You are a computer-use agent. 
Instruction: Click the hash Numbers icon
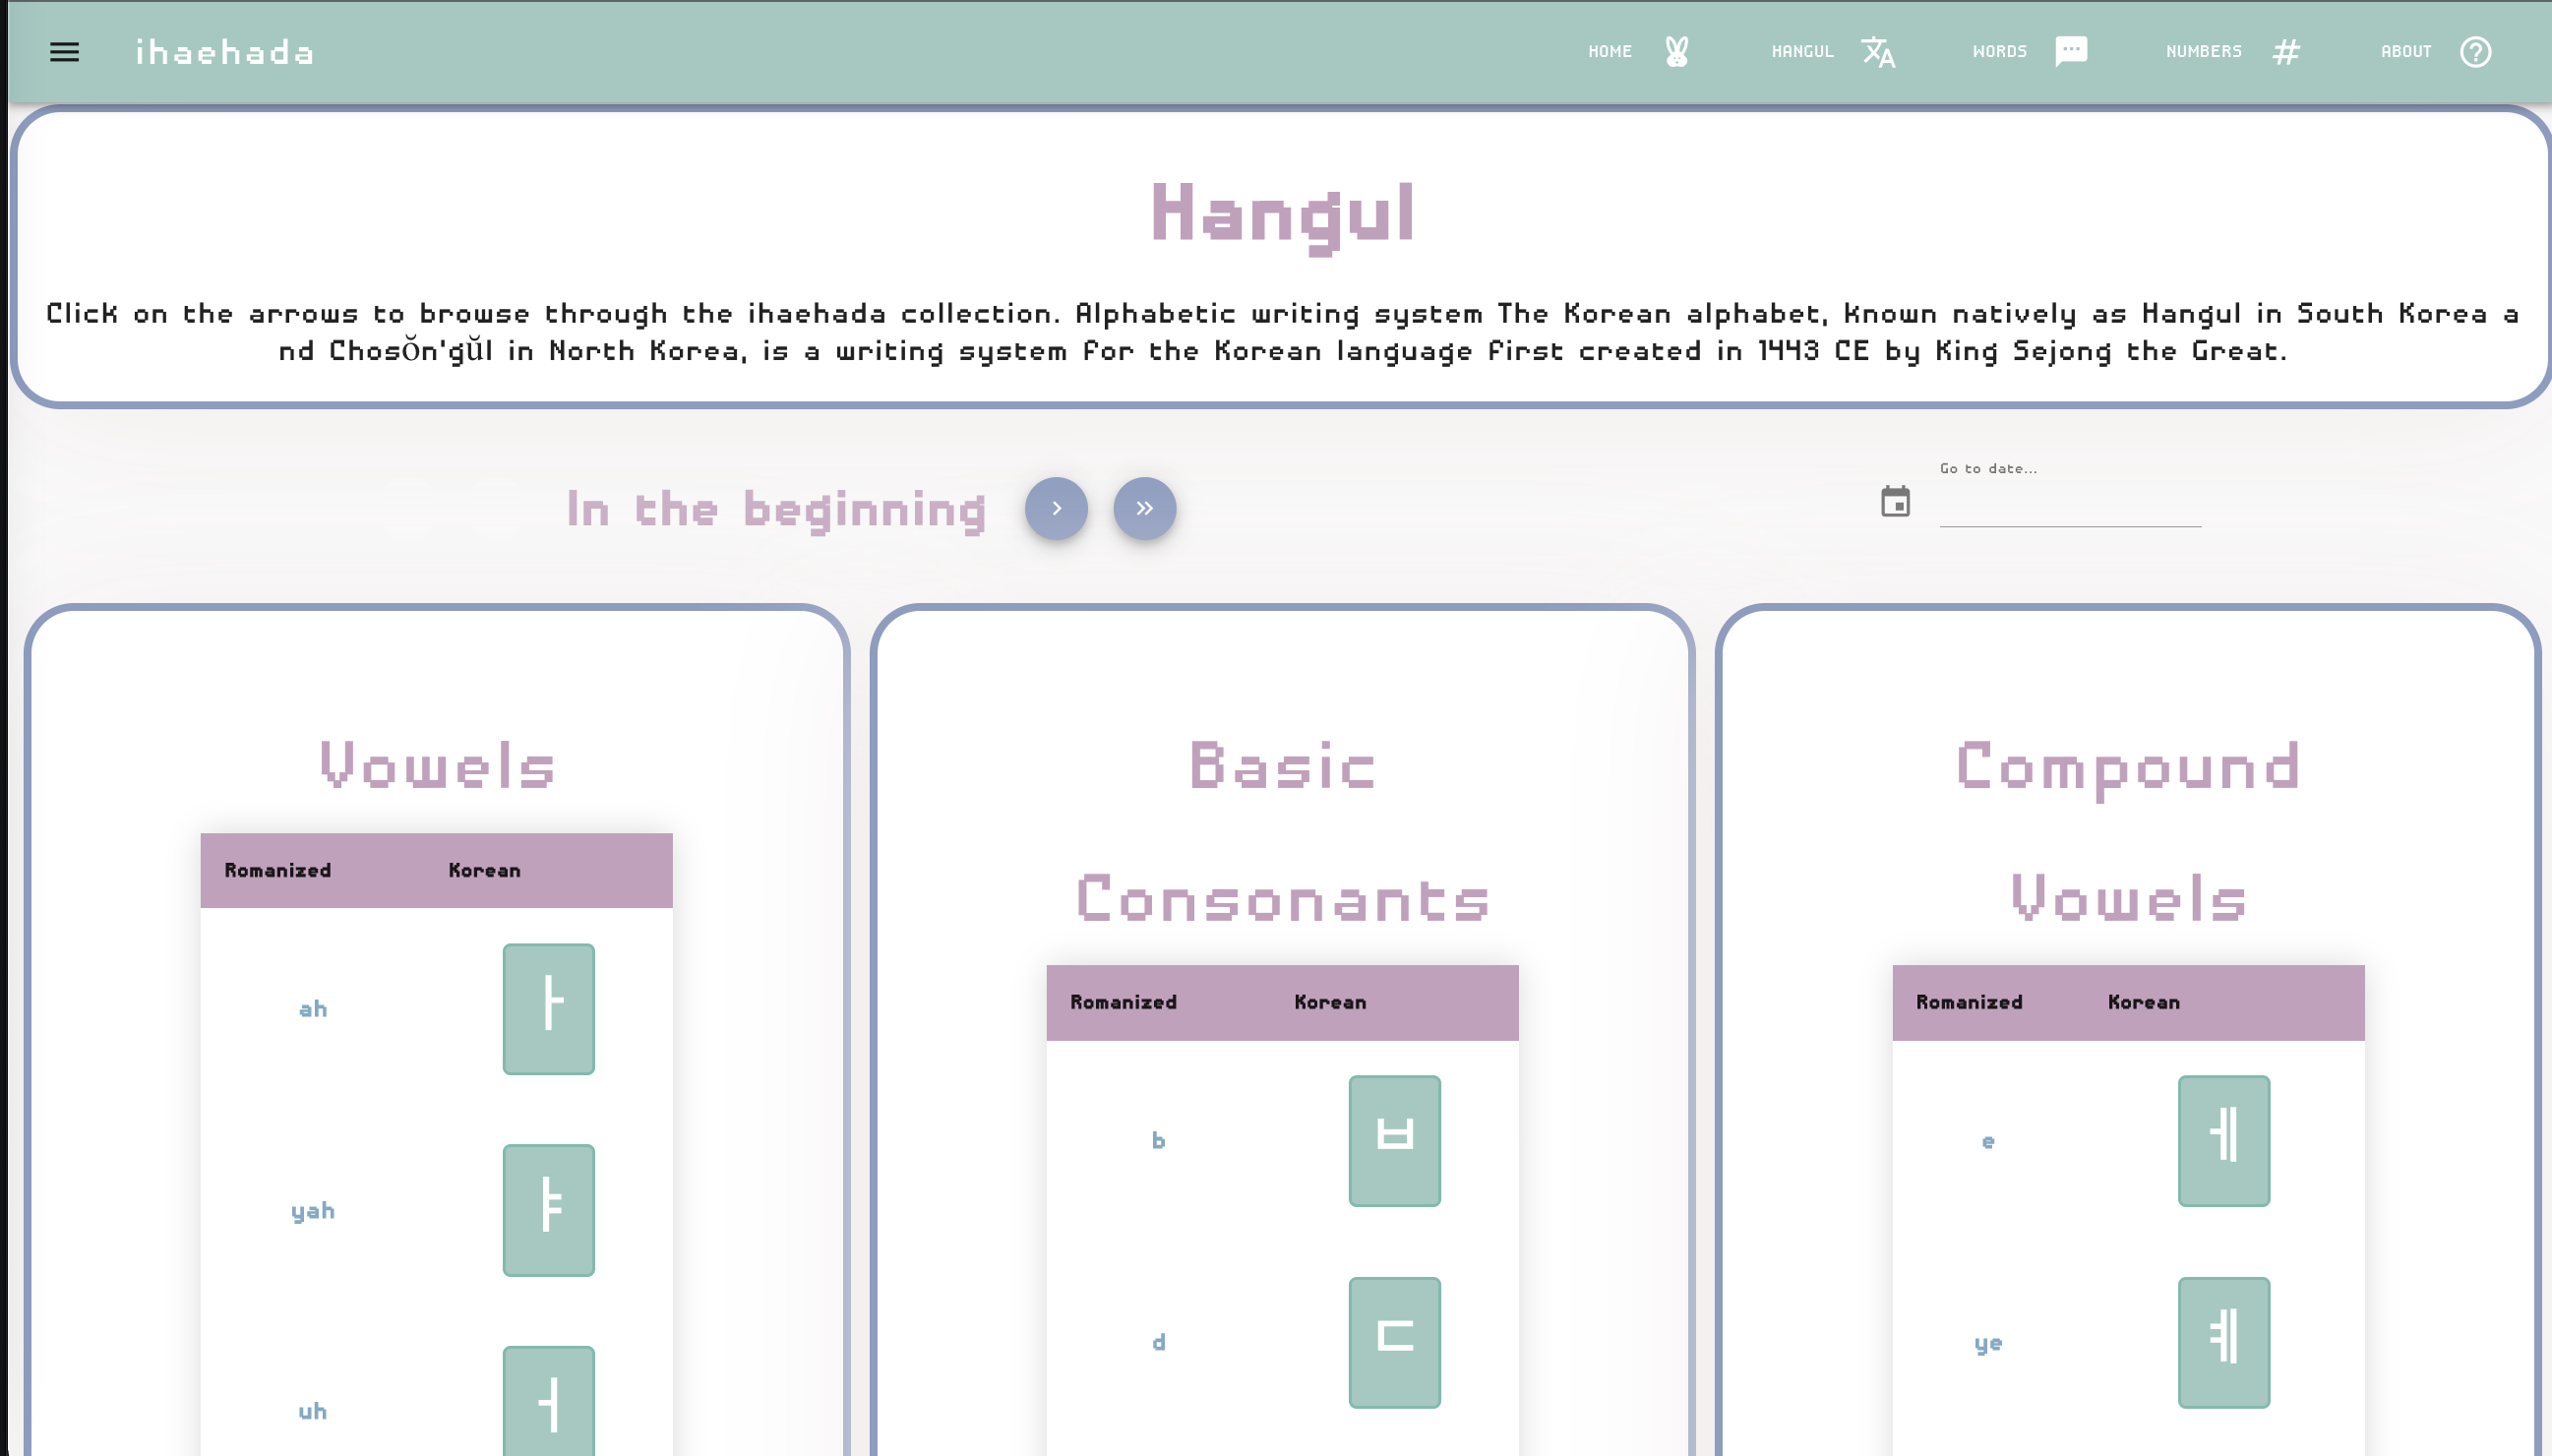(2286, 52)
